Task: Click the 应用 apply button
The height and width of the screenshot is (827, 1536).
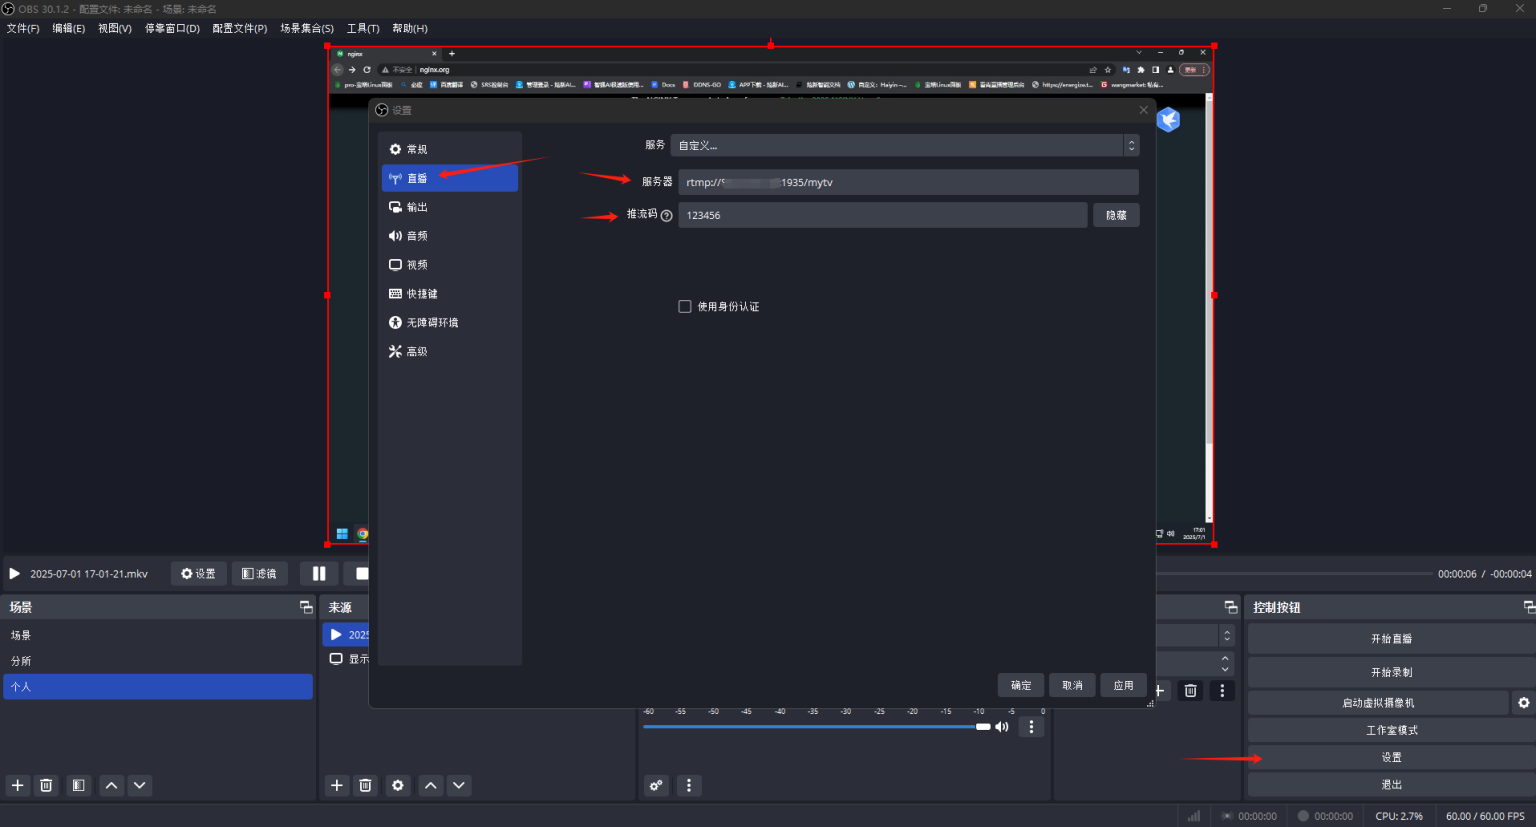Action: coord(1123,685)
